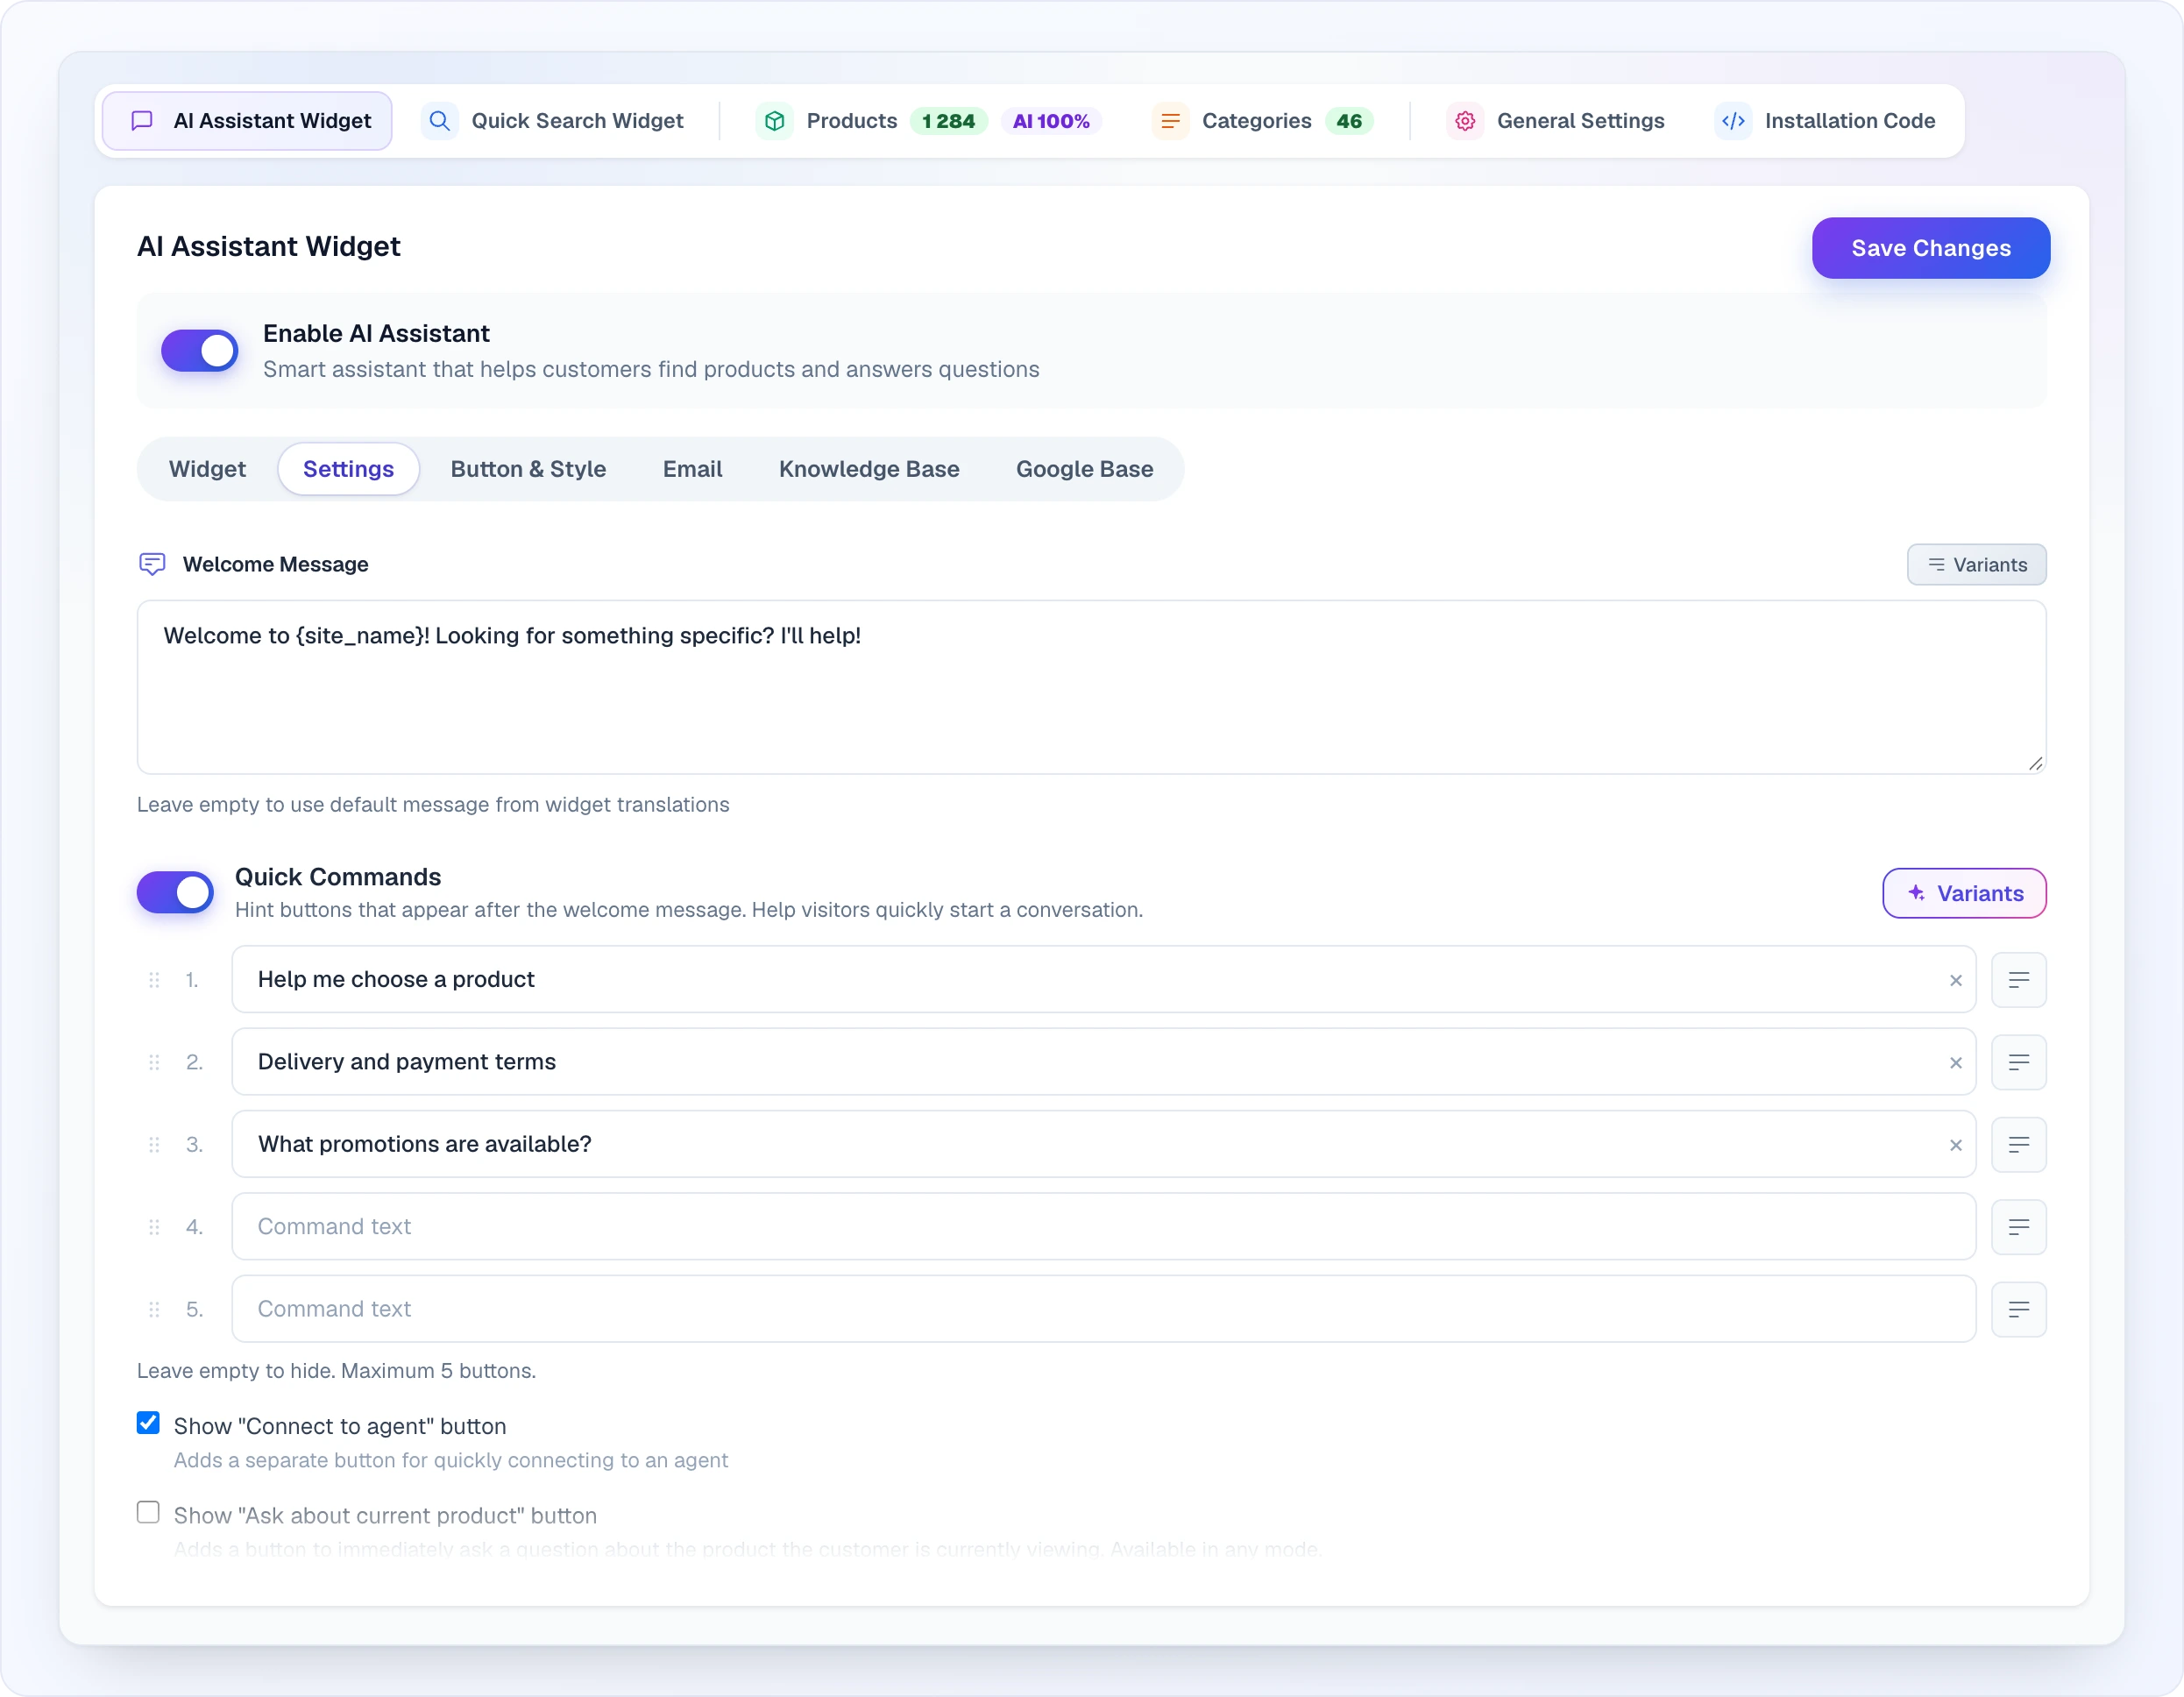2184x1697 pixels.
Task: Open variants menu for command 5
Action: [x=2018, y=1309]
